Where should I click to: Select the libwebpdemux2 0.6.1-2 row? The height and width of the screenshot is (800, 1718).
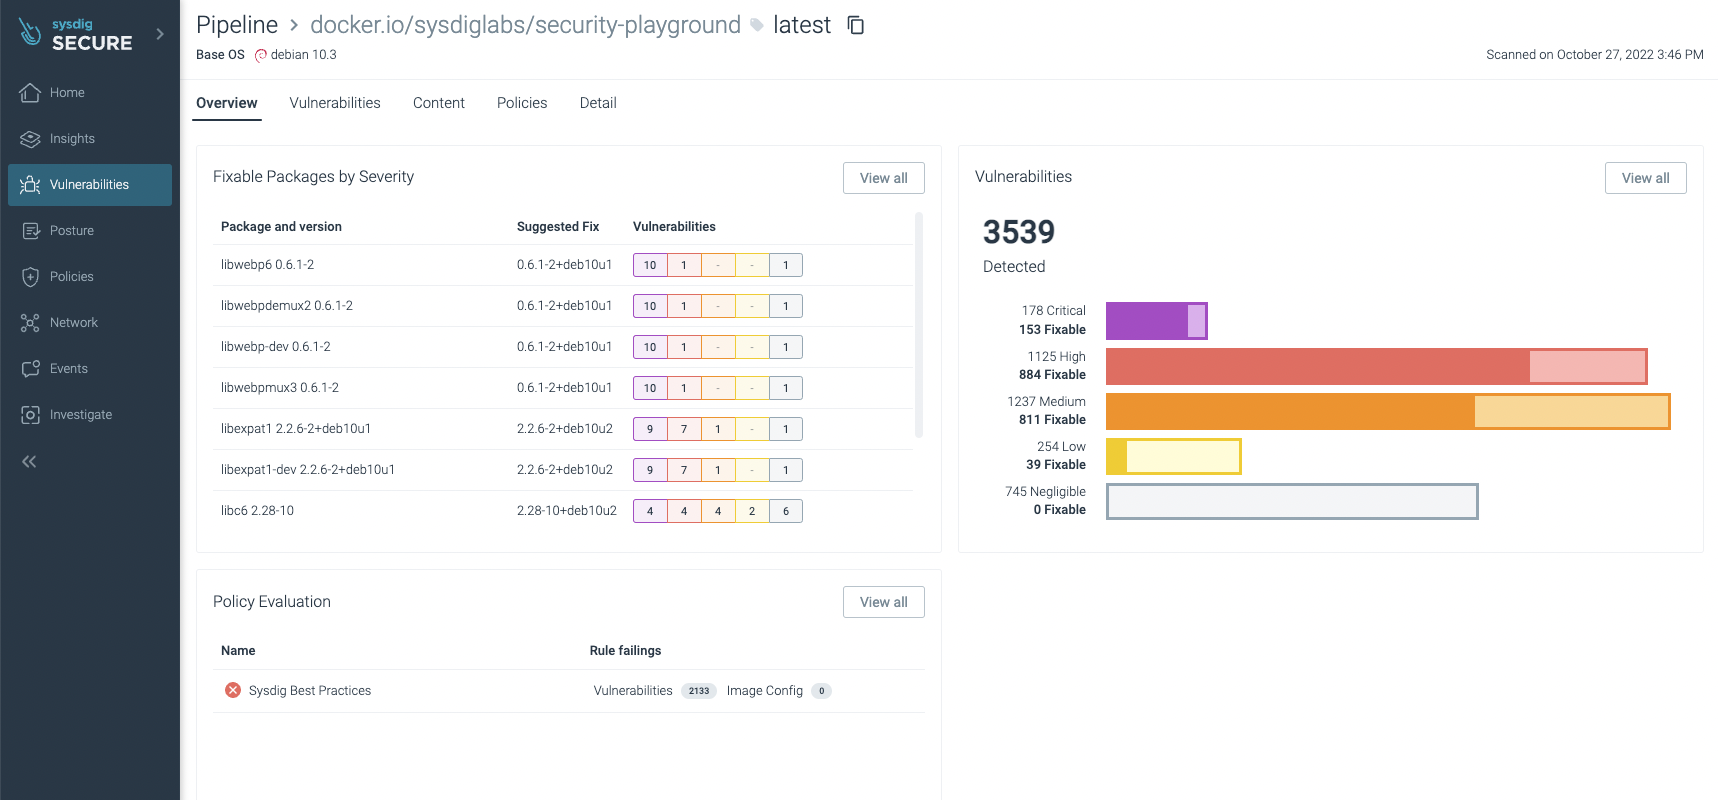pyautogui.click(x=562, y=306)
